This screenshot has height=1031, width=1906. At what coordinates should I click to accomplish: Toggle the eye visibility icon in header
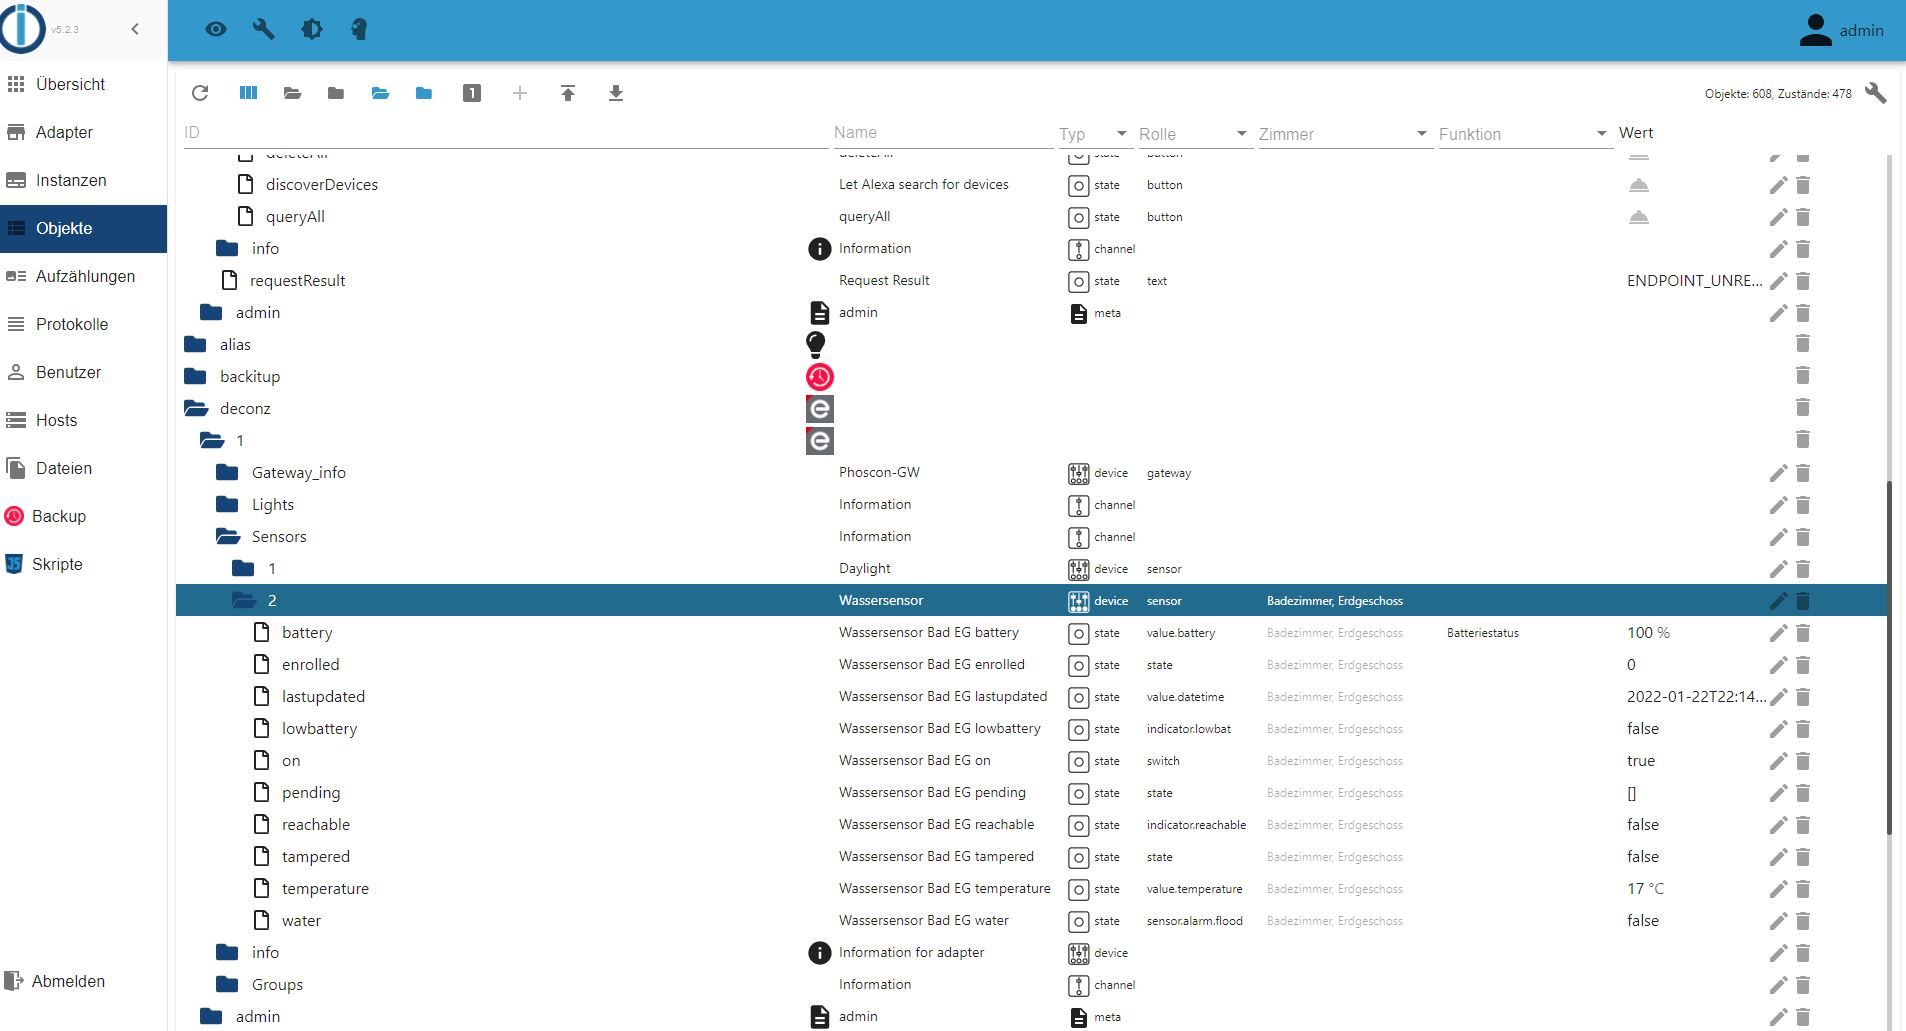216,29
